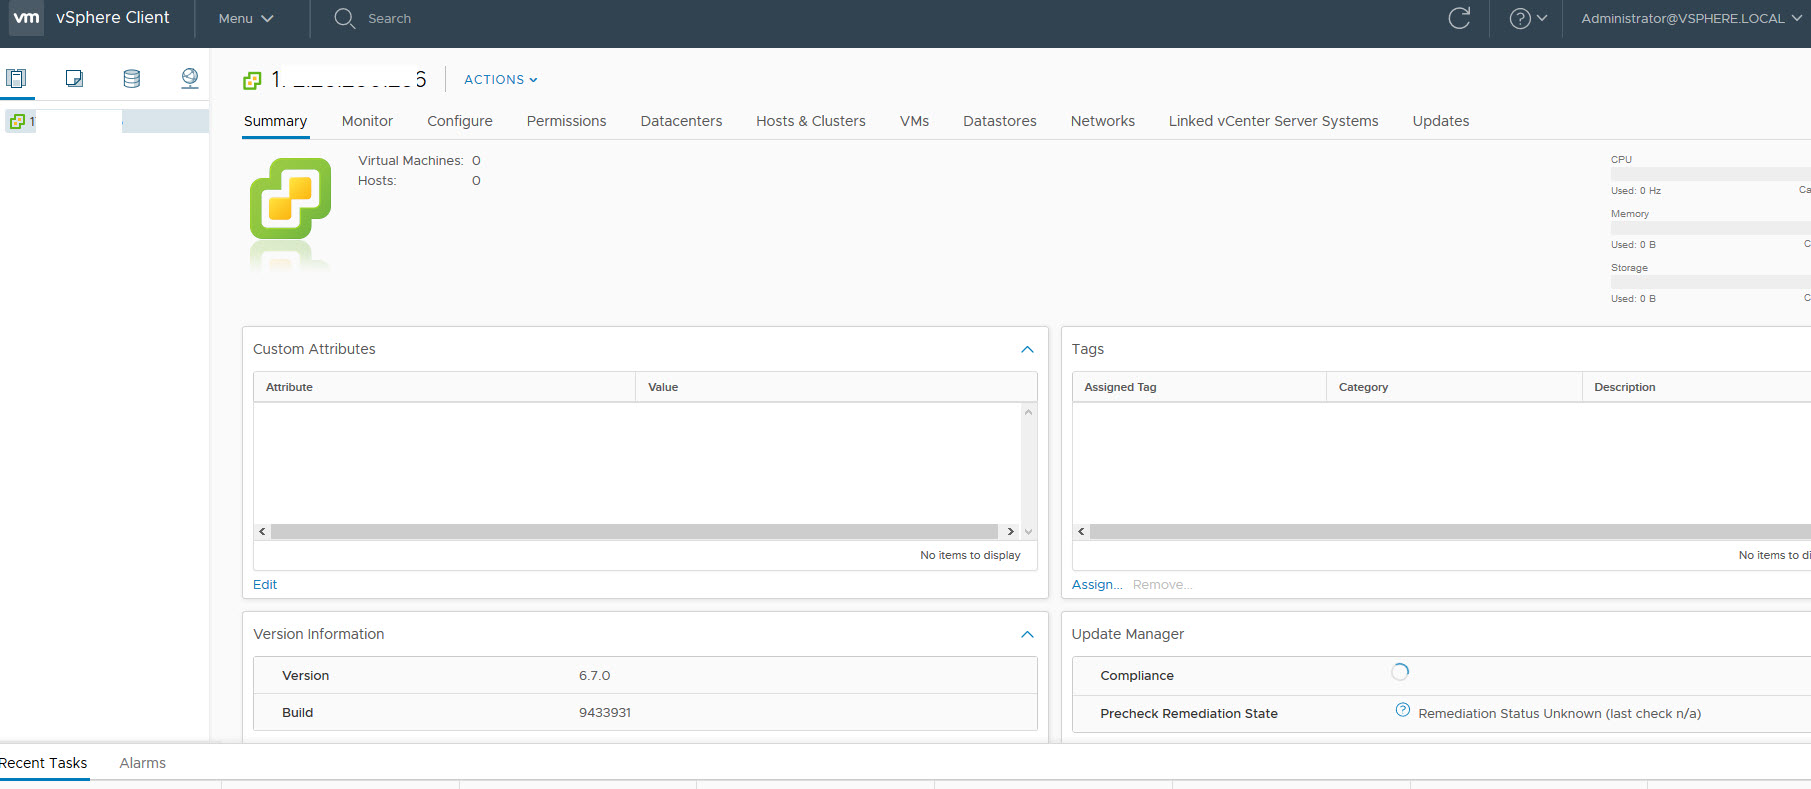This screenshot has width=1811, height=789.
Task: Click Edit link under Custom Attributes
Action: (x=265, y=585)
